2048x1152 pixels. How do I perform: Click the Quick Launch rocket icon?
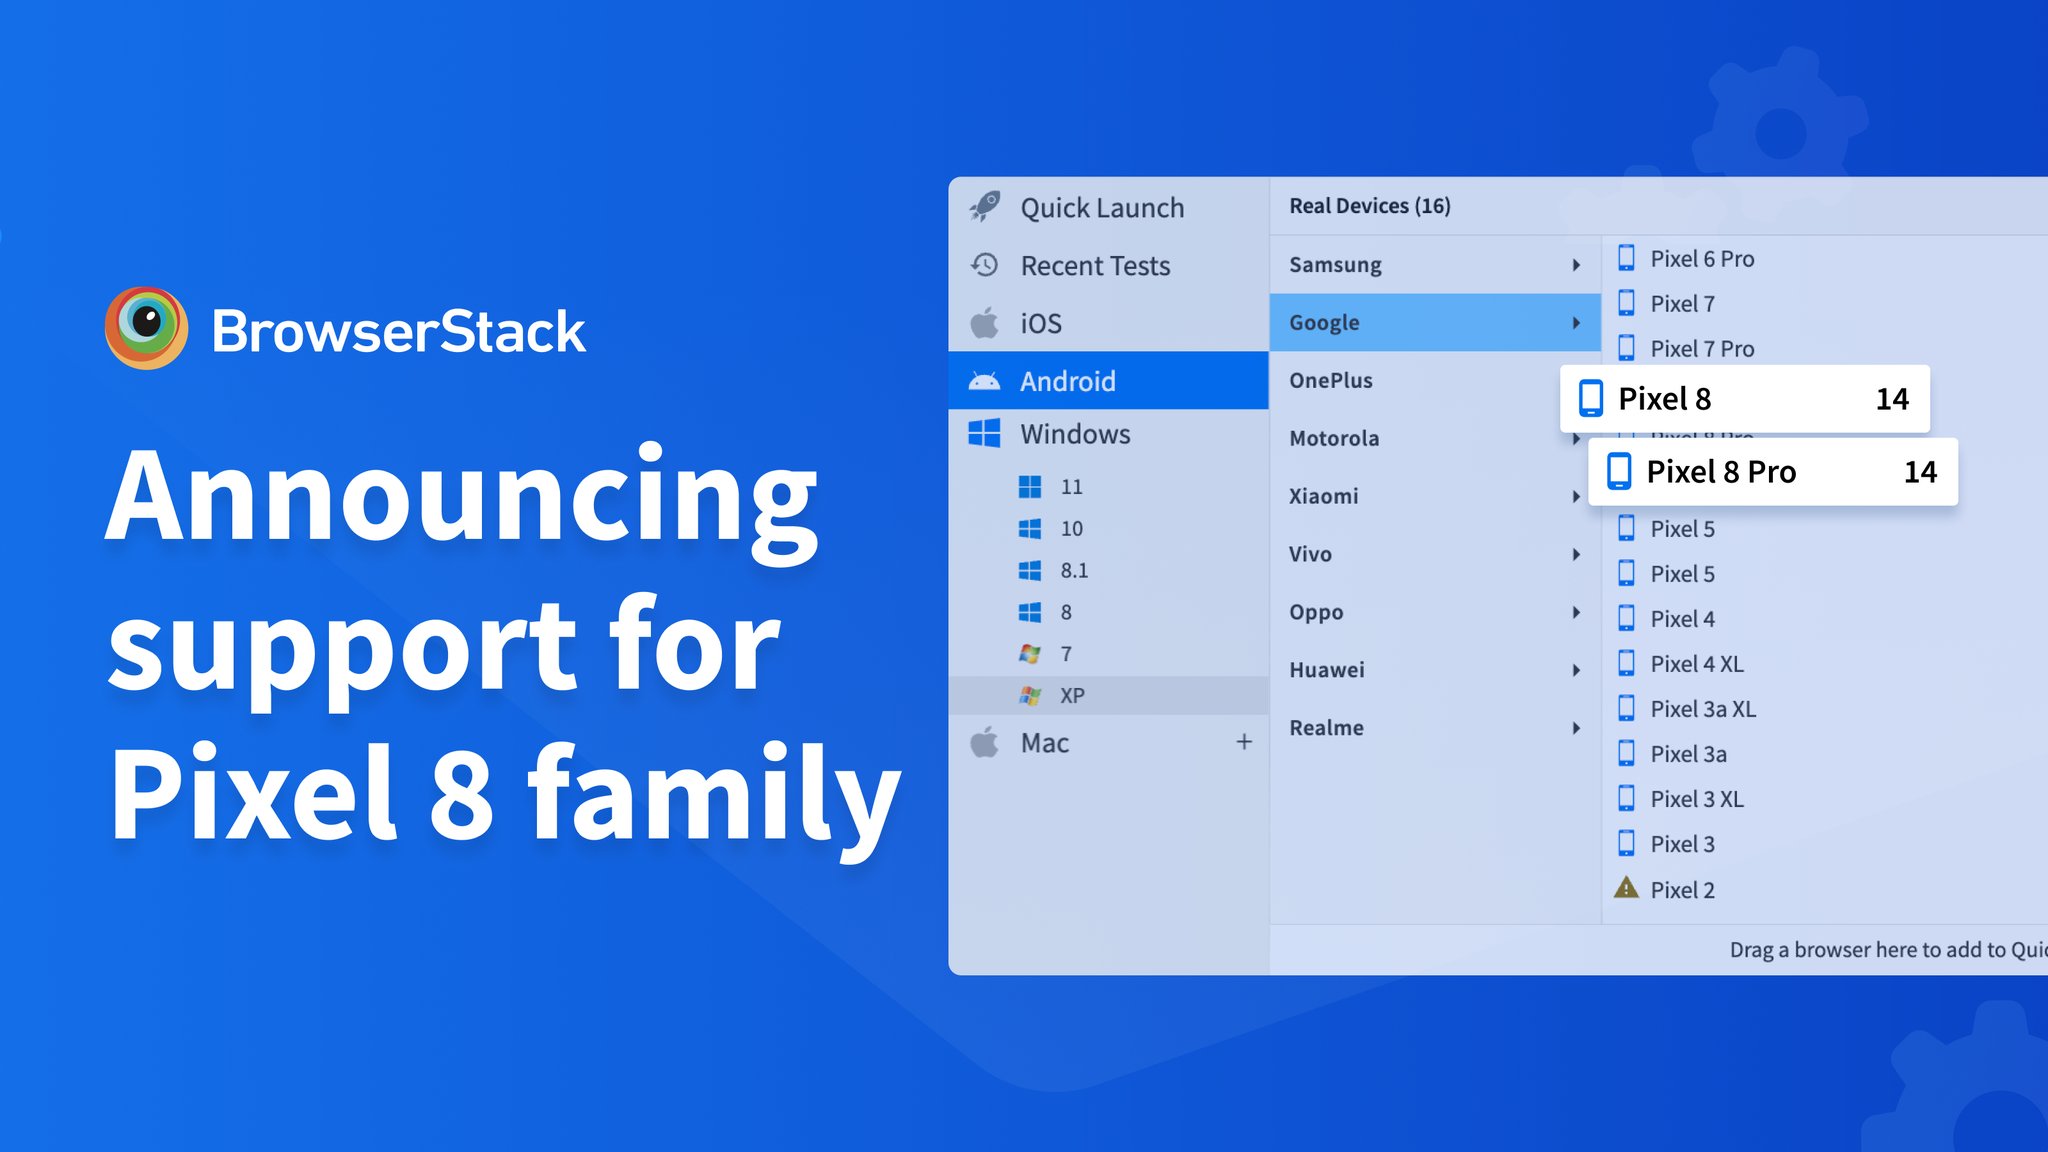coord(985,207)
